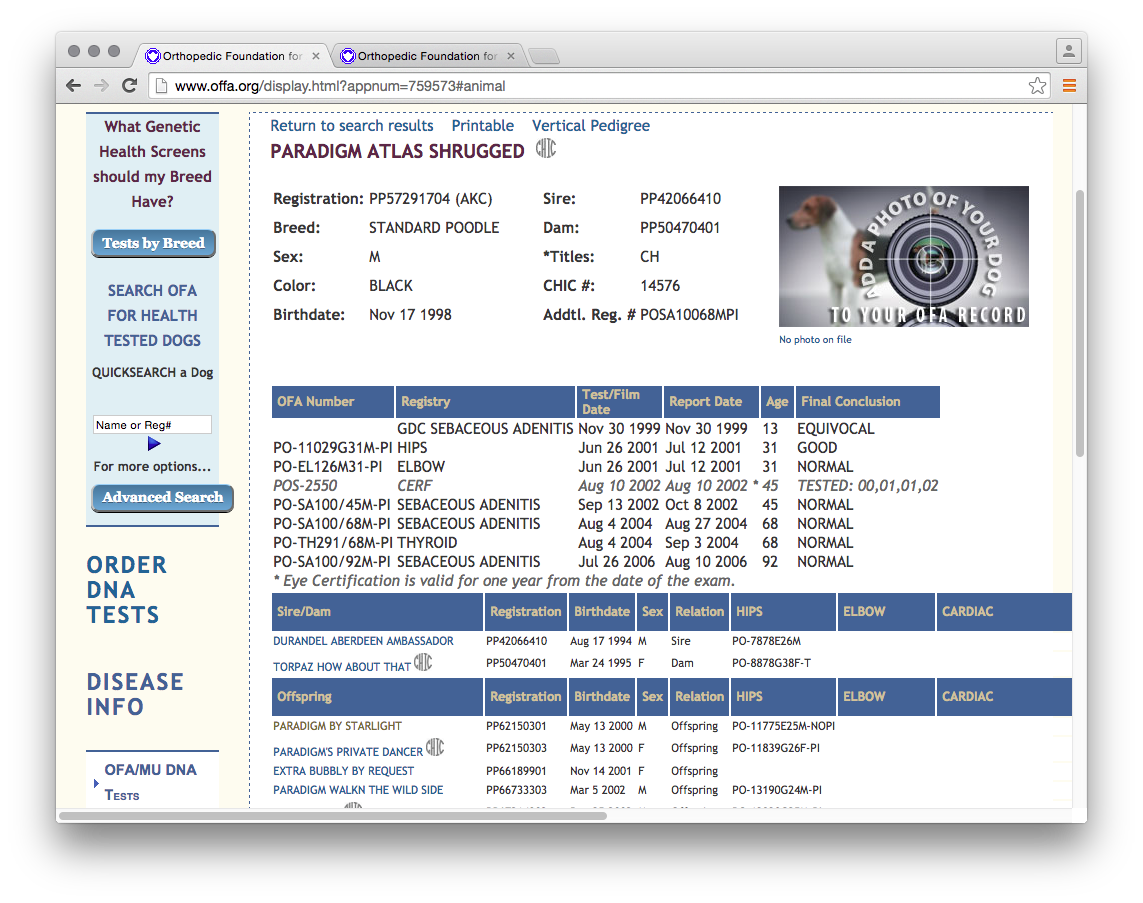Open the Chrome hamburger menu
The image size is (1143, 903).
point(1069,86)
